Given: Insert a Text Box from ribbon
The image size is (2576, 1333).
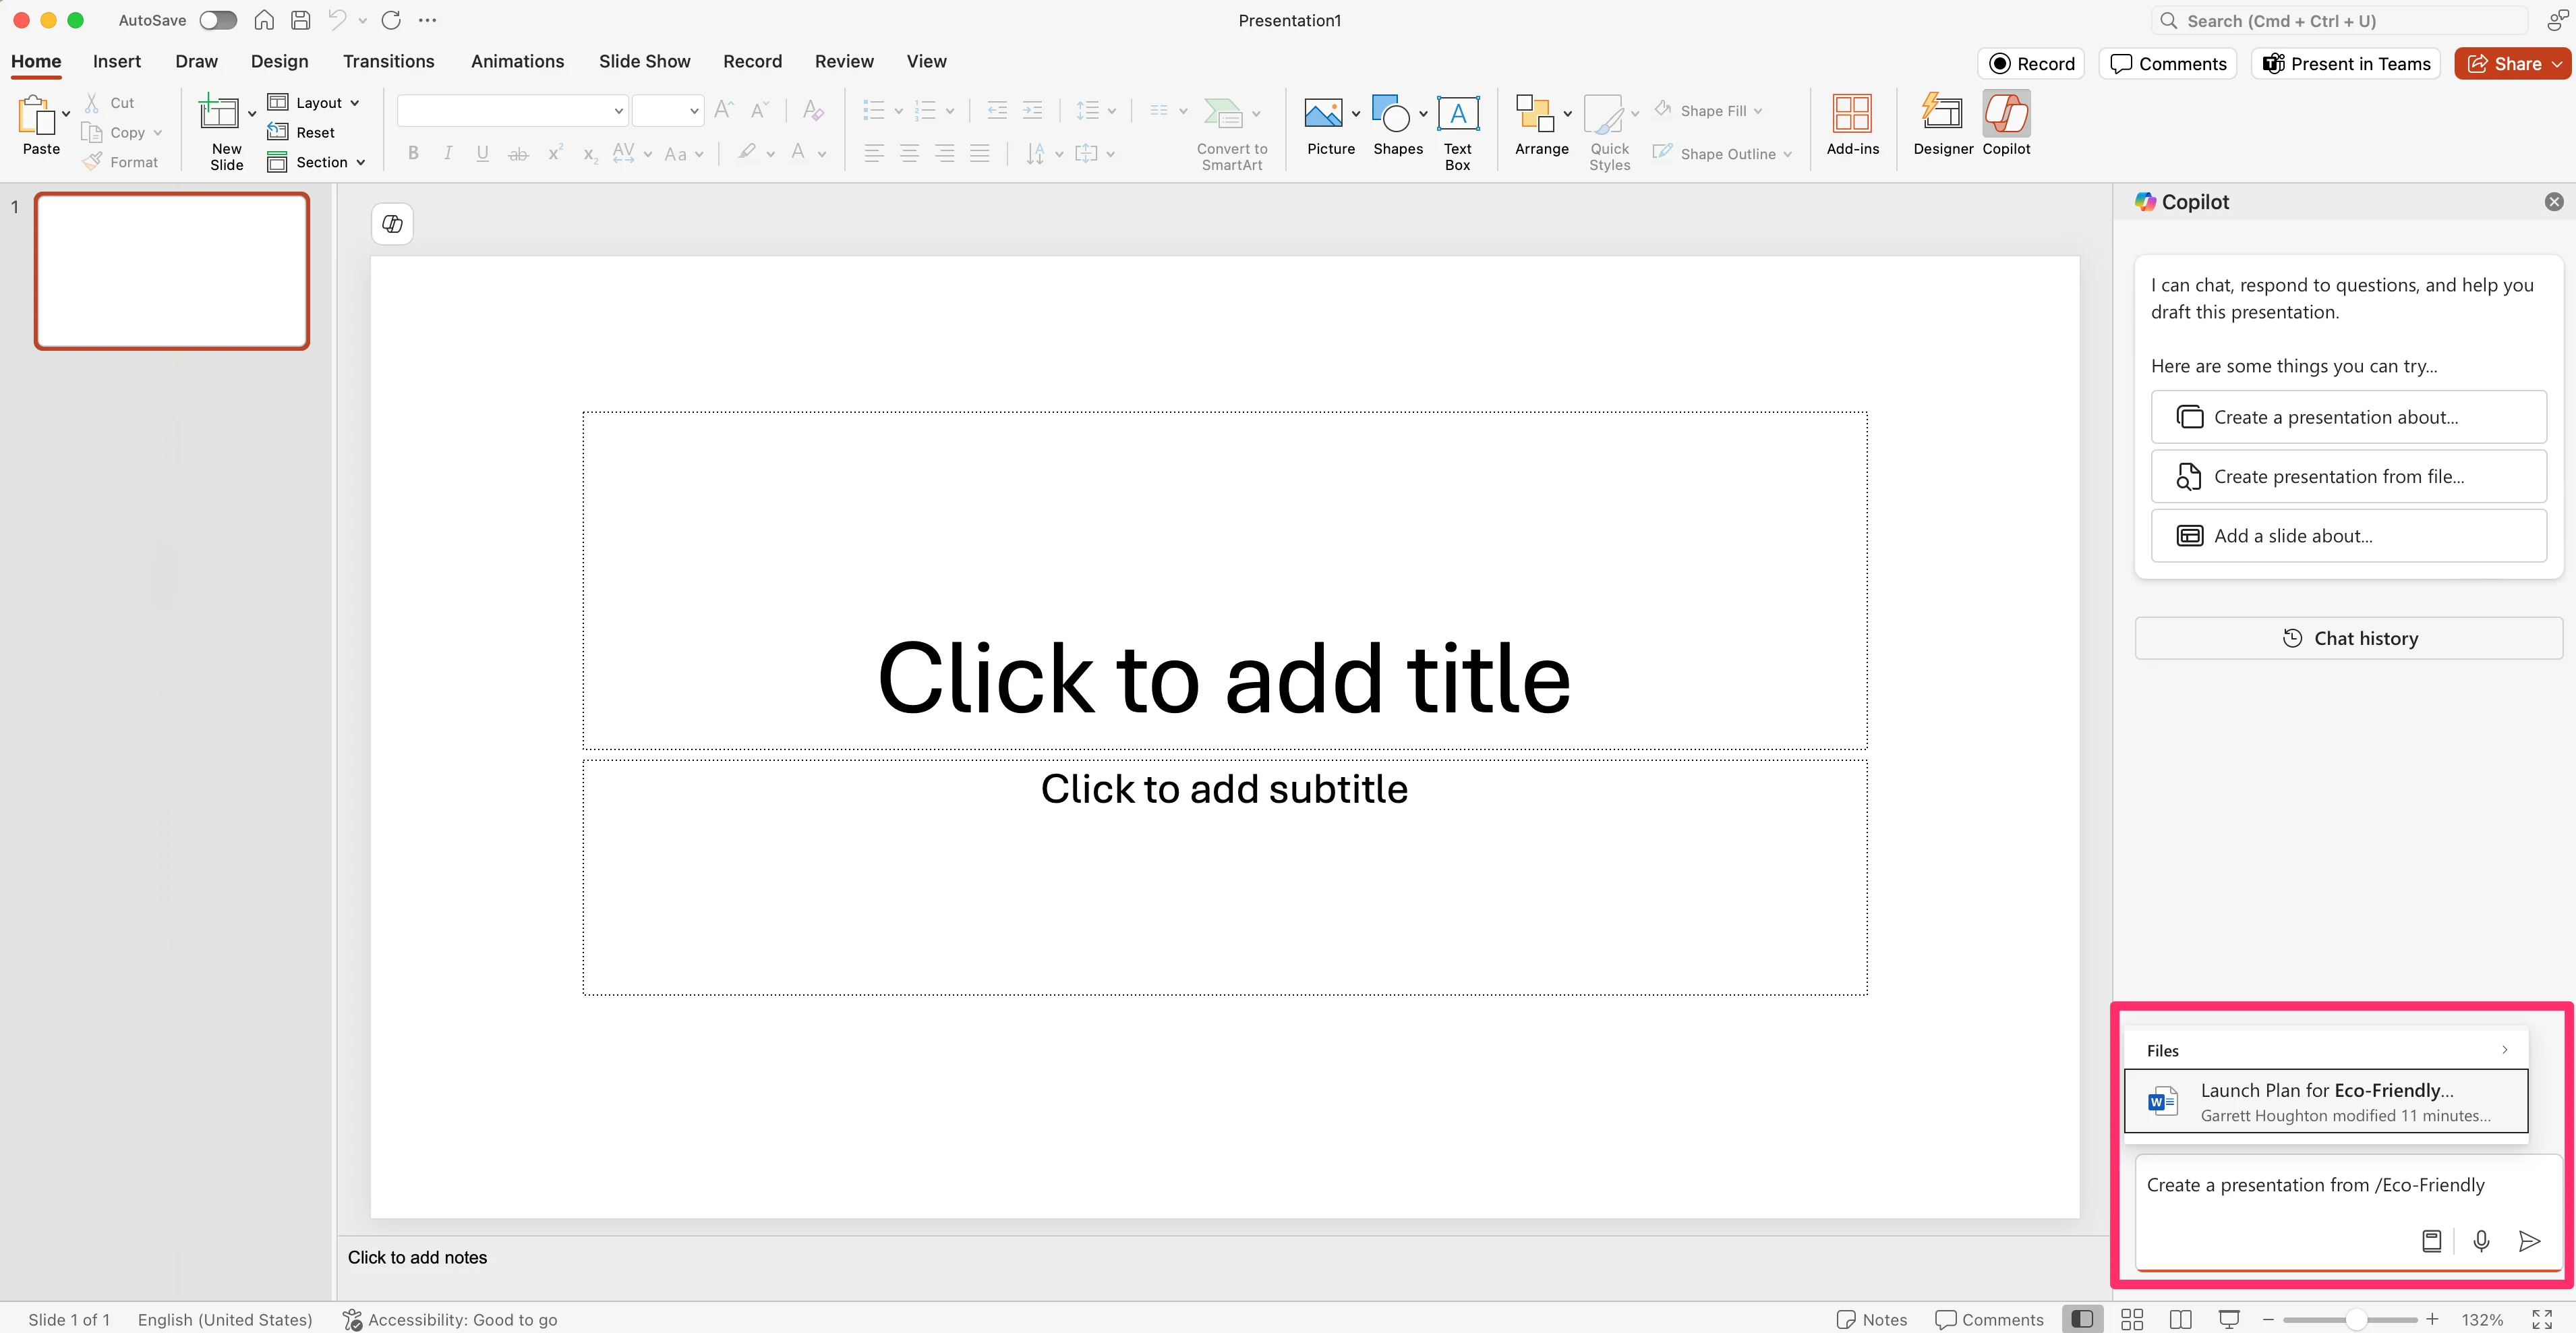Looking at the screenshot, I should coord(1457,115).
